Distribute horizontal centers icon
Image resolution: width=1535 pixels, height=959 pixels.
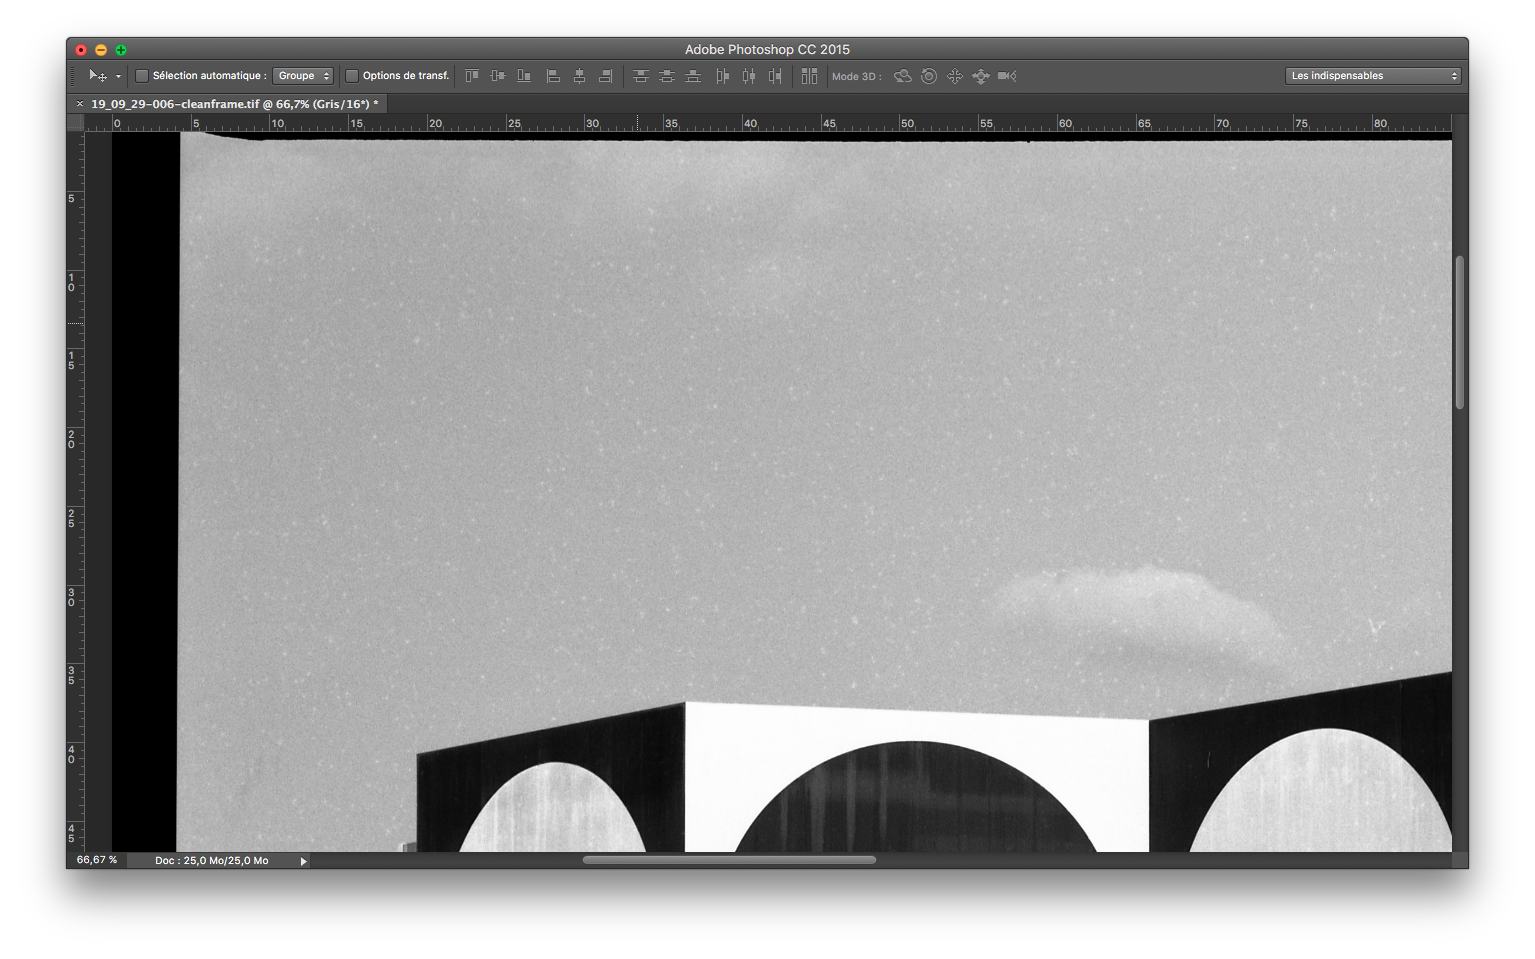[748, 76]
